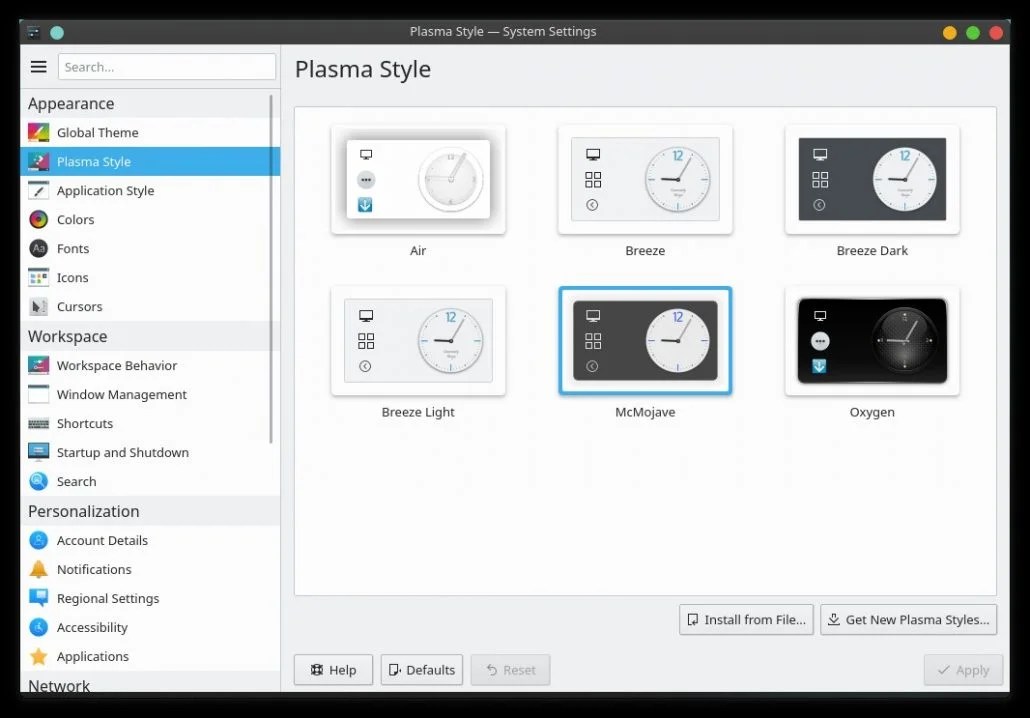
Task: Click the Plasma Style sidebar icon
Action: click(x=39, y=161)
